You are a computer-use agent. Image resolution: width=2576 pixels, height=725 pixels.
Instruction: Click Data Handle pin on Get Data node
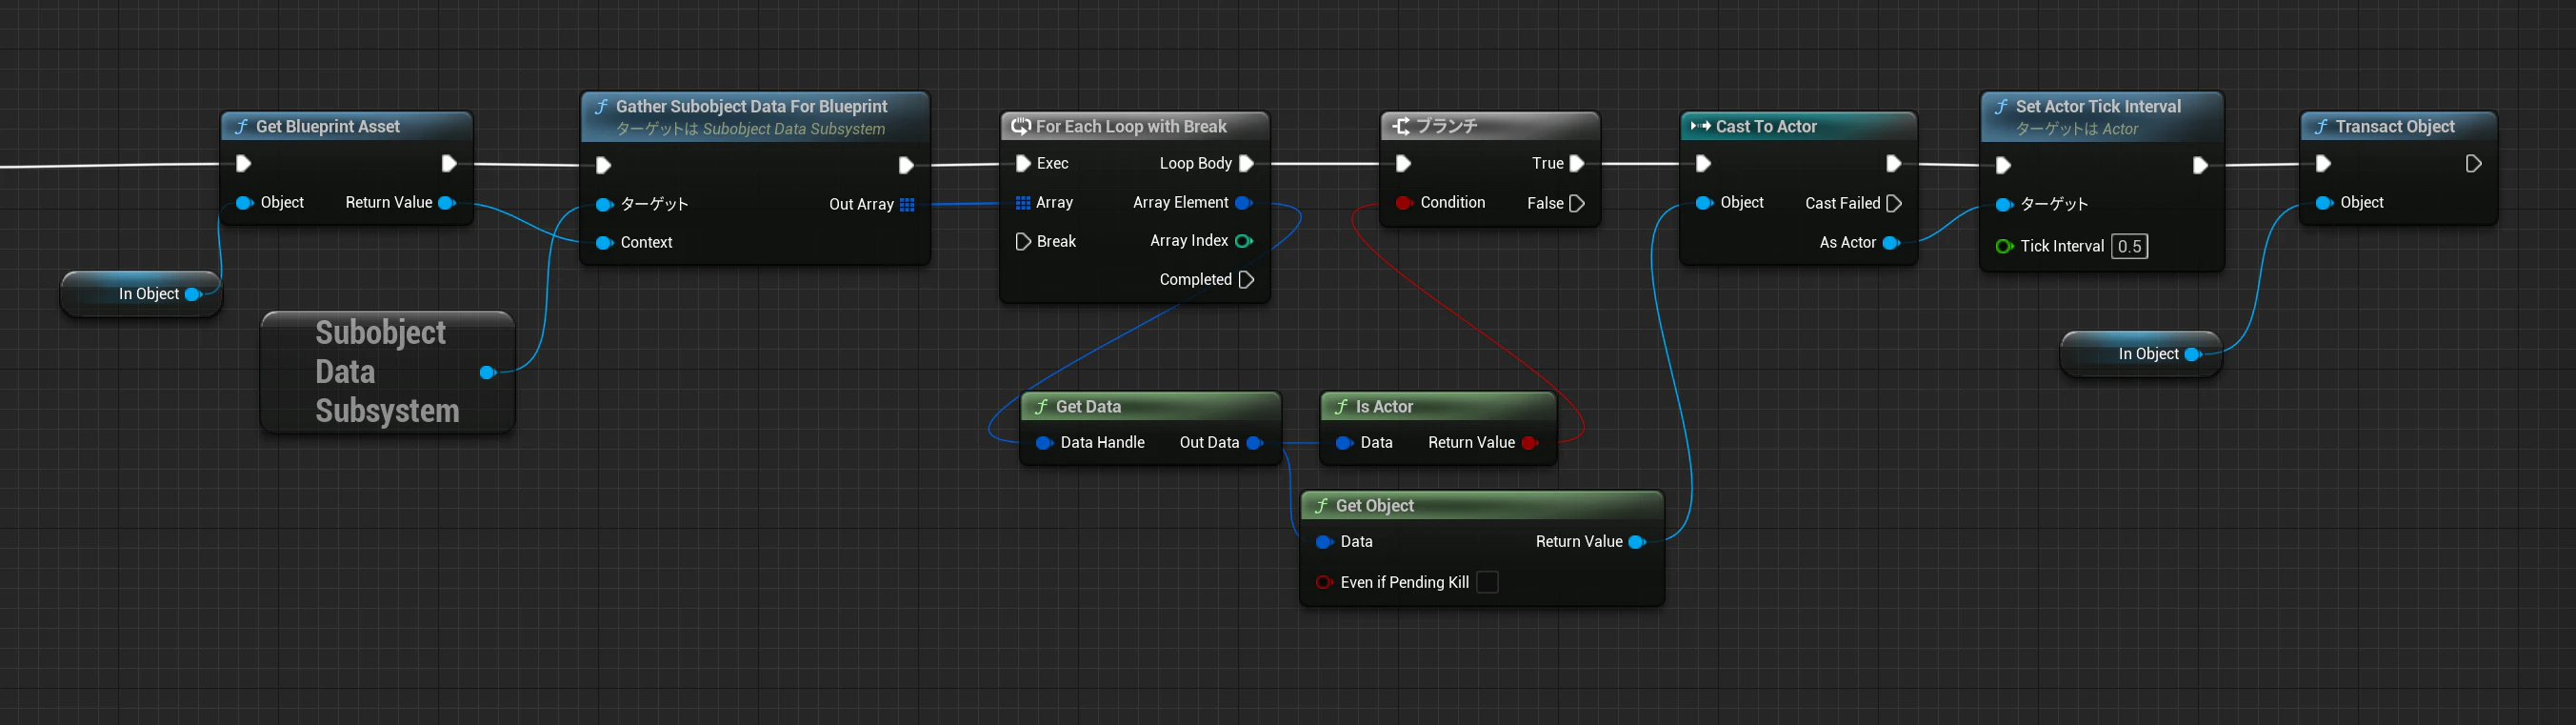[1044, 443]
